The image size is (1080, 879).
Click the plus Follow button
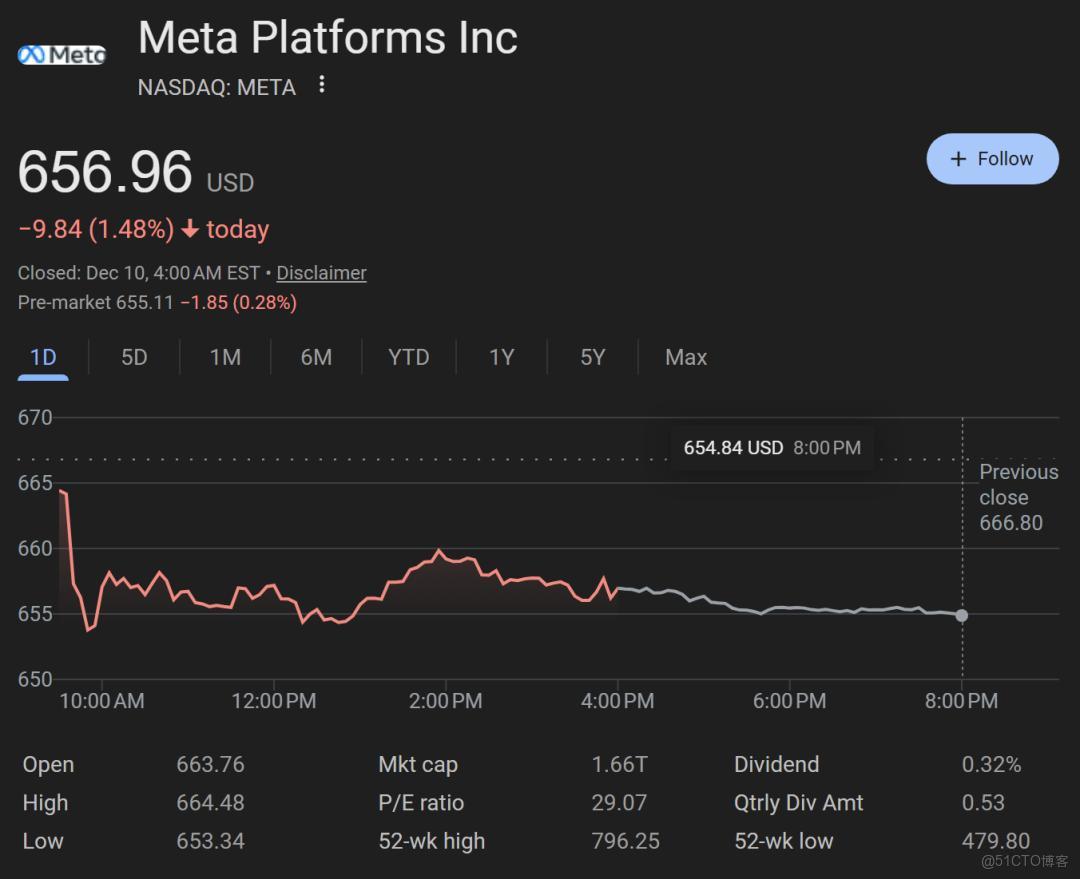992,159
